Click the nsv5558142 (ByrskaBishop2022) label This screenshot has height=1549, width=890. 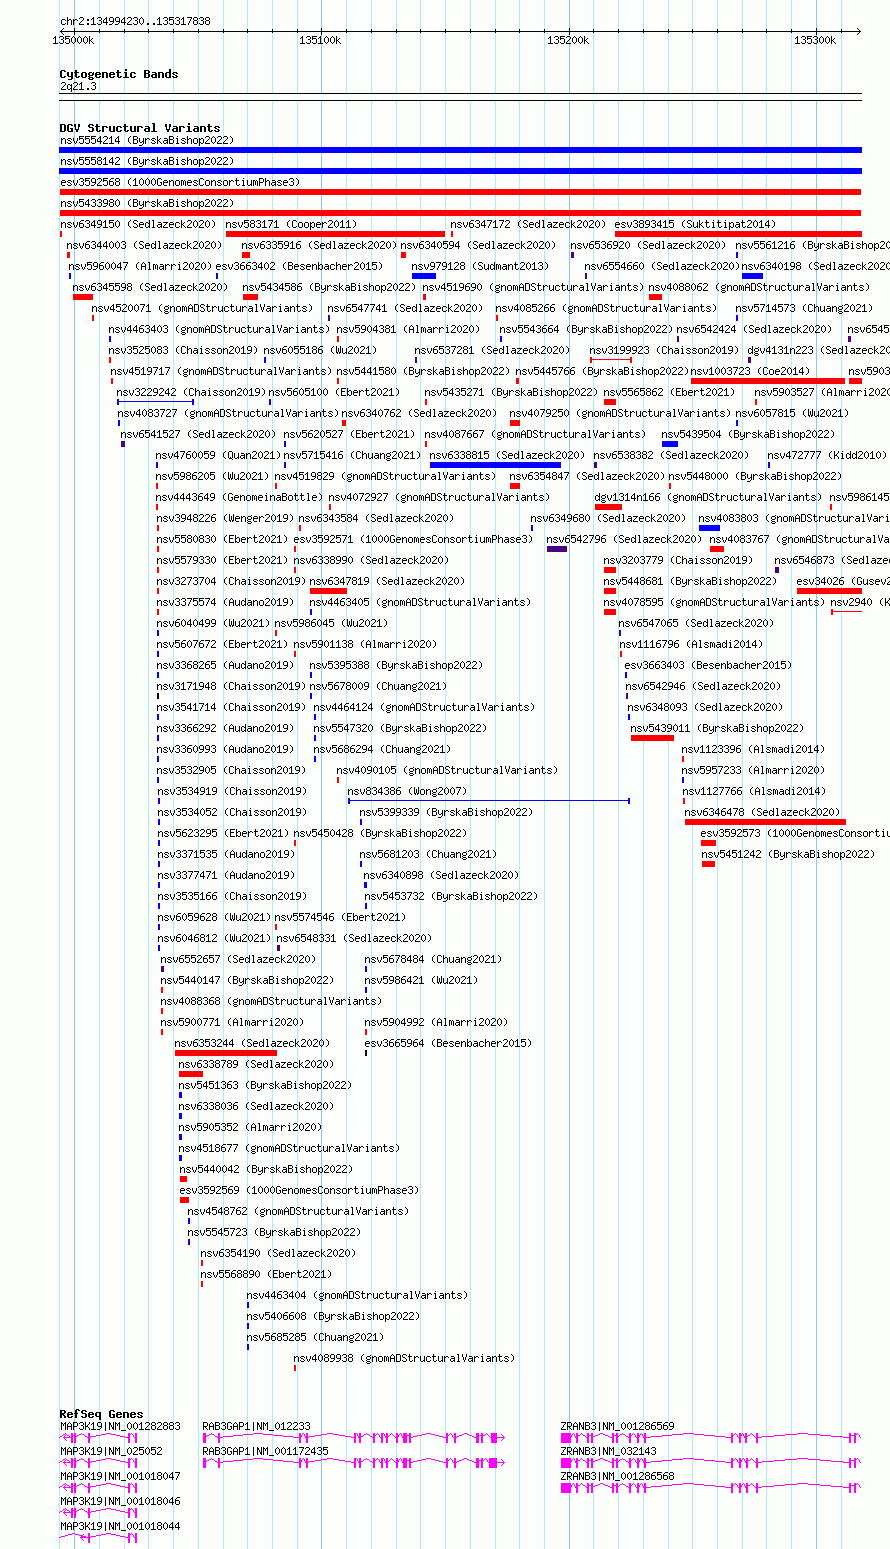(147, 162)
